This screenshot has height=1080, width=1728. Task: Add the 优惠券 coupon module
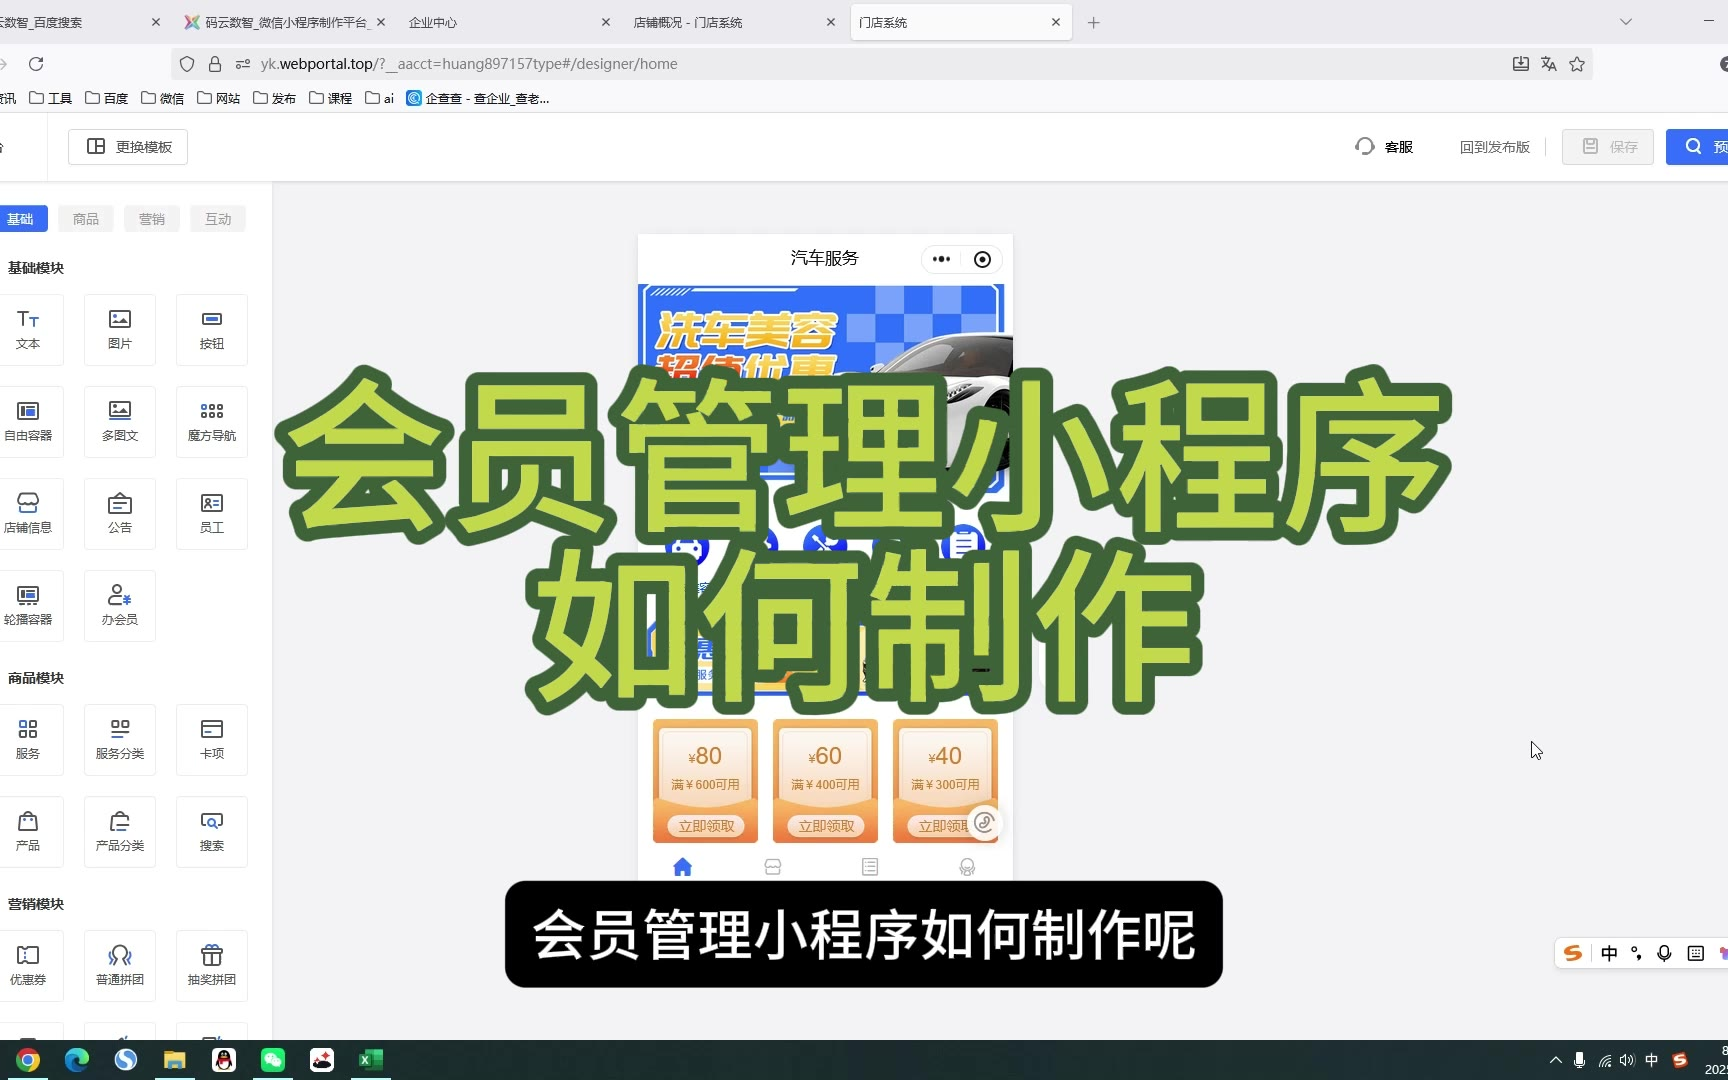(28, 965)
